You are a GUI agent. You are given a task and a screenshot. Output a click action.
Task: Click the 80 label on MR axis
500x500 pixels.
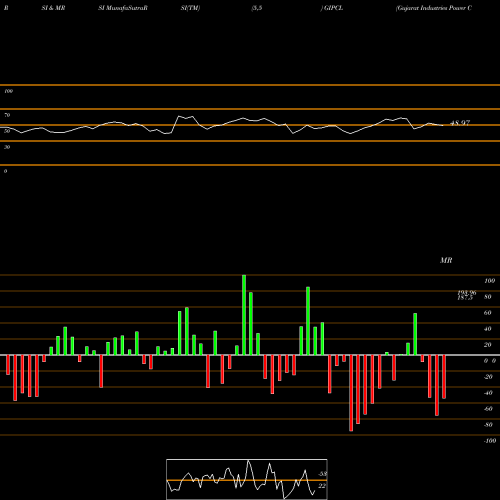pyautogui.click(x=488, y=297)
